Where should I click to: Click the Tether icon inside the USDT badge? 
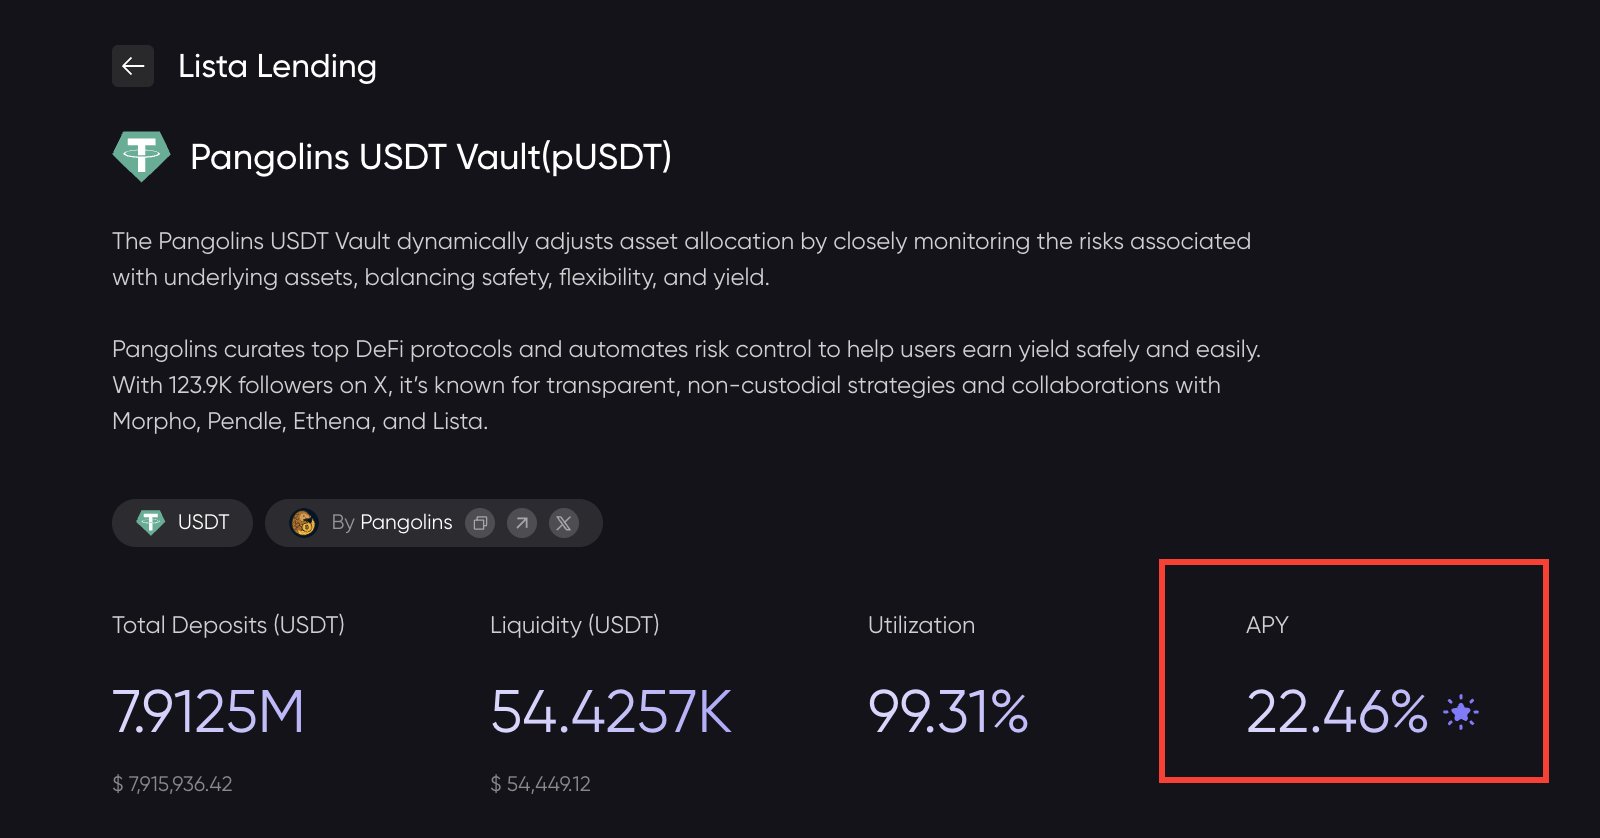point(148,522)
